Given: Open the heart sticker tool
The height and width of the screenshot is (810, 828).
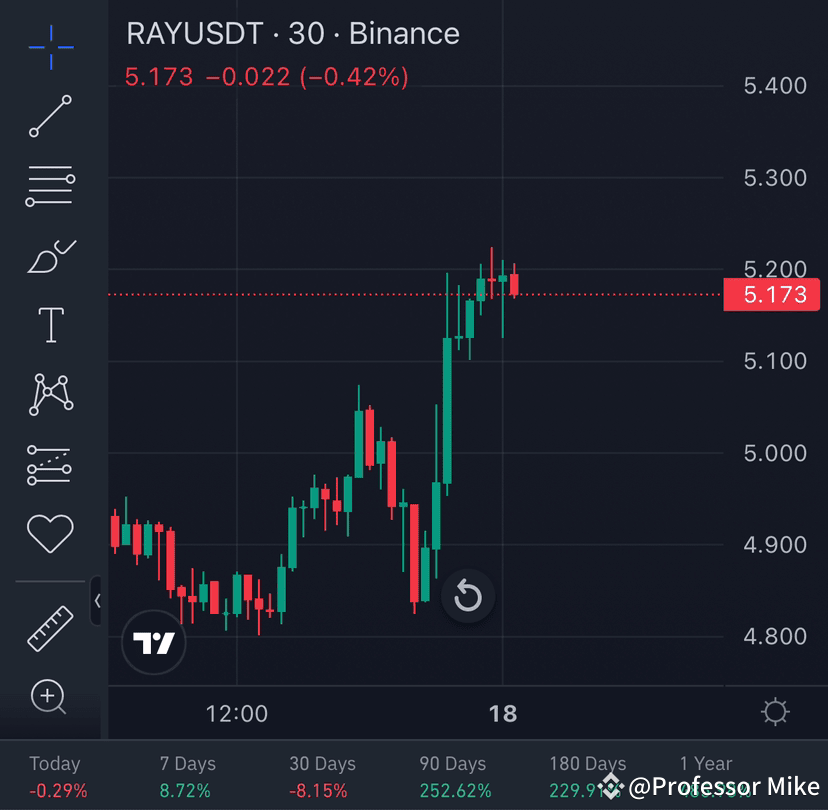Looking at the screenshot, I should click(x=50, y=533).
